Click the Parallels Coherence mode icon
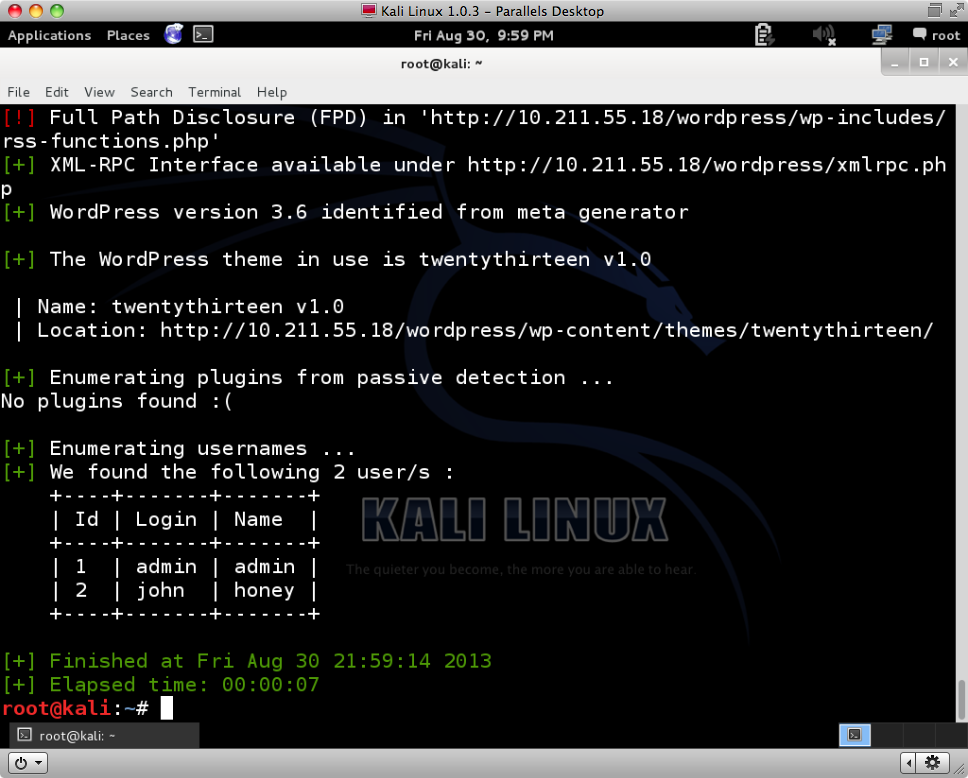The height and width of the screenshot is (778, 968). point(935,10)
